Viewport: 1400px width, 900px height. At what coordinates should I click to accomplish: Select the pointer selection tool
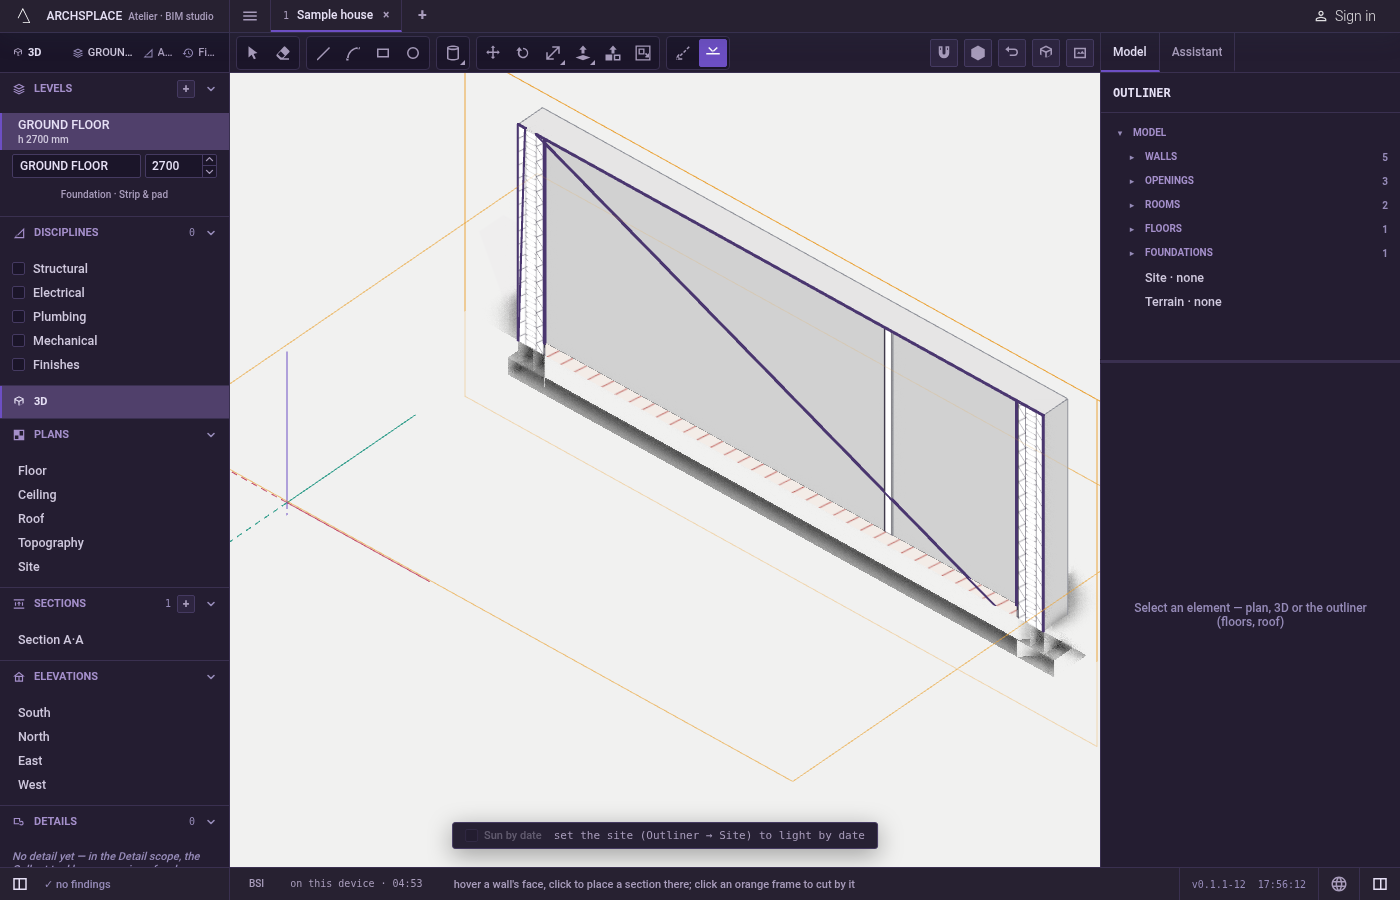253,53
